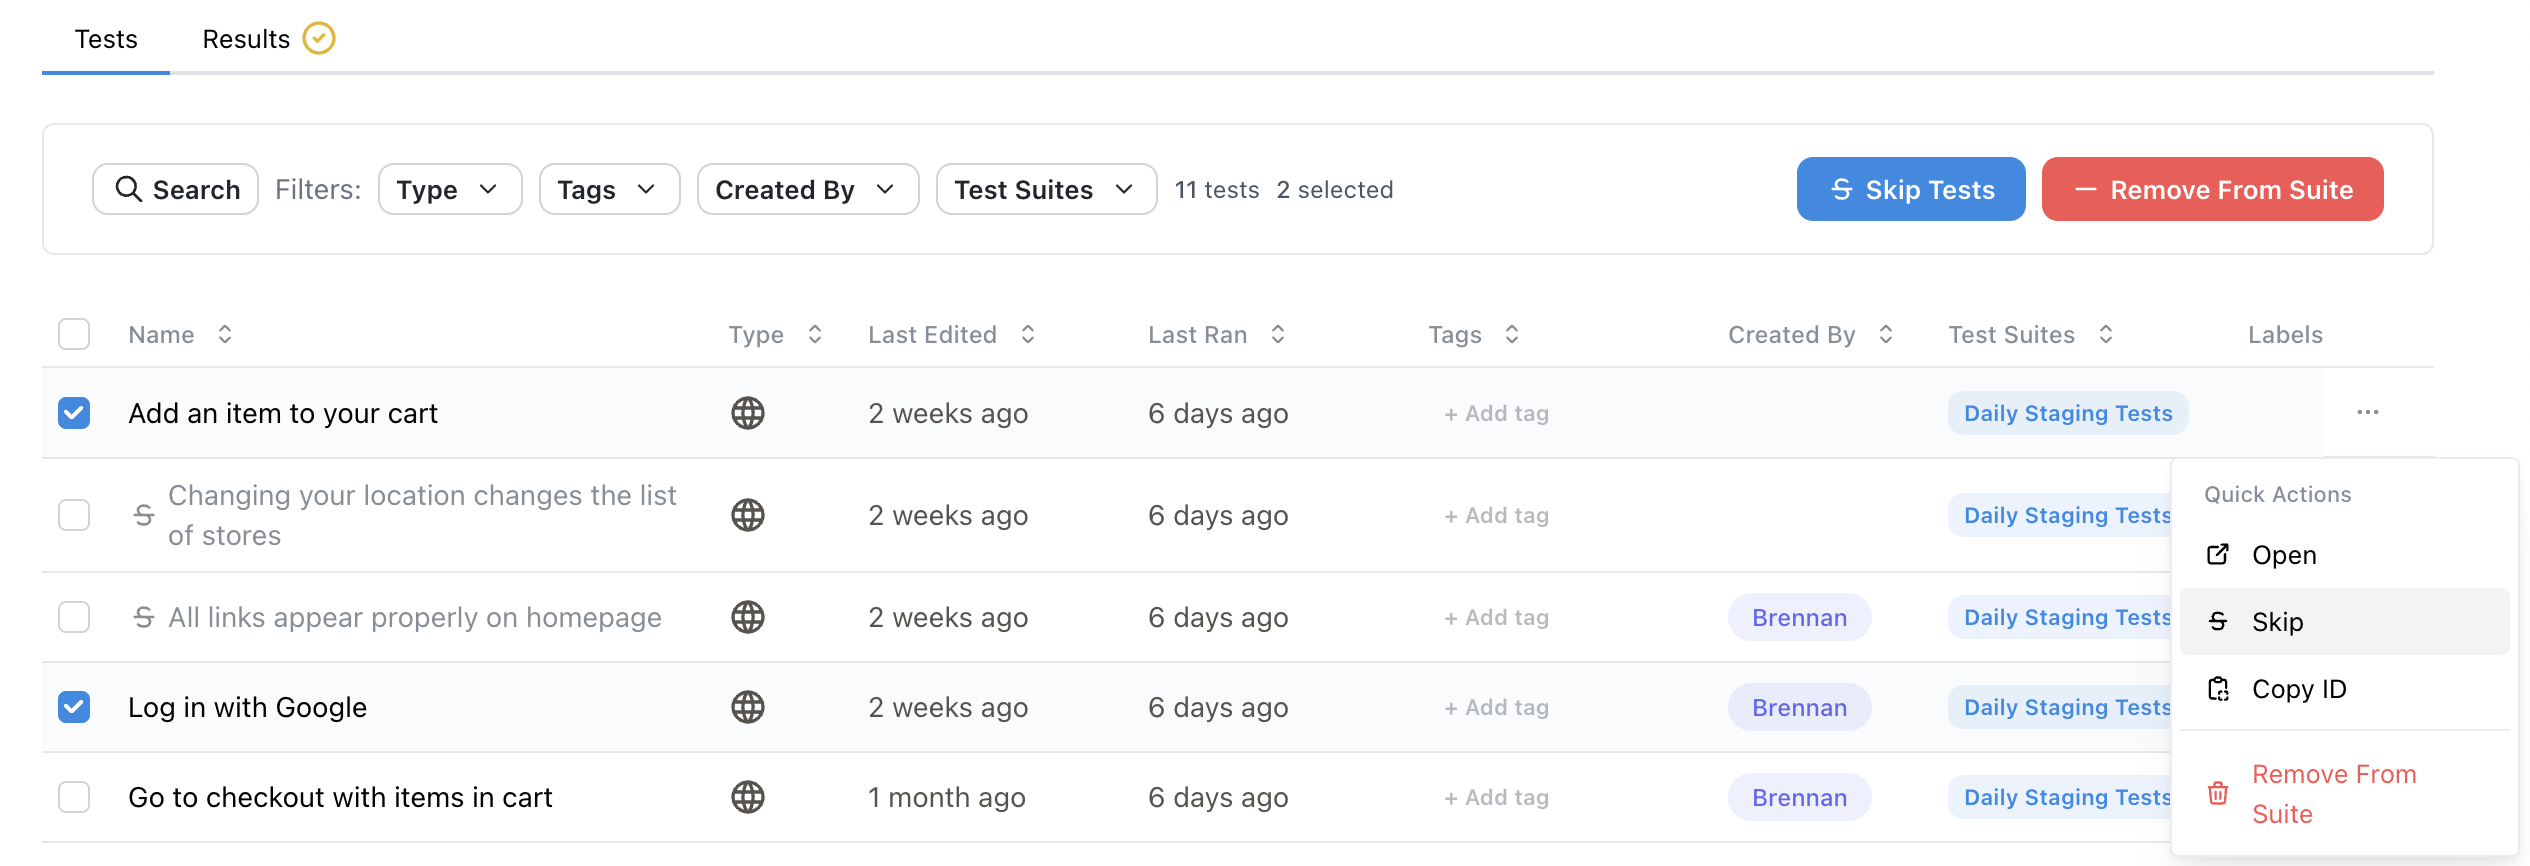
Task: Open the 'Log in with Google' test
Action: pyautogui.click(x=247, y=707)
